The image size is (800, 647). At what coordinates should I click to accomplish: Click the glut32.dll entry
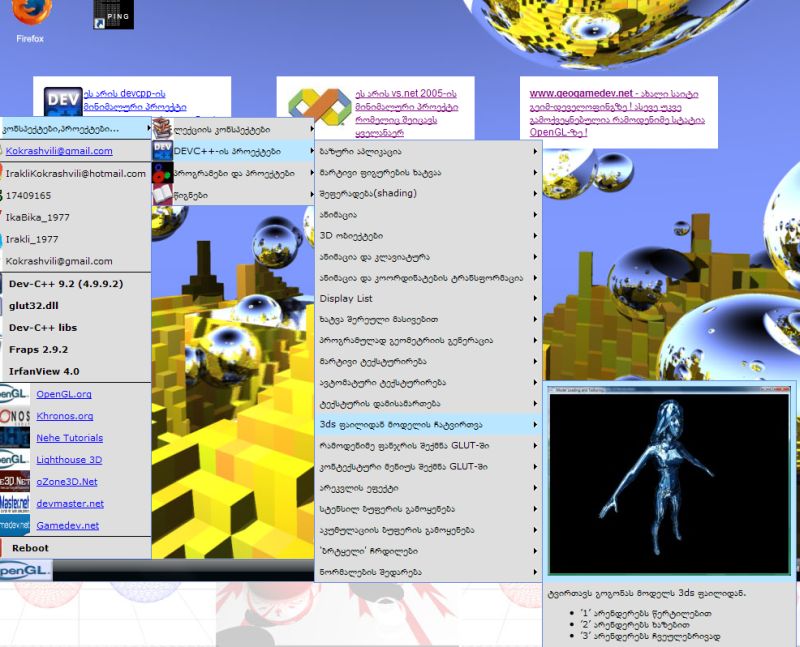click(76, 306)
